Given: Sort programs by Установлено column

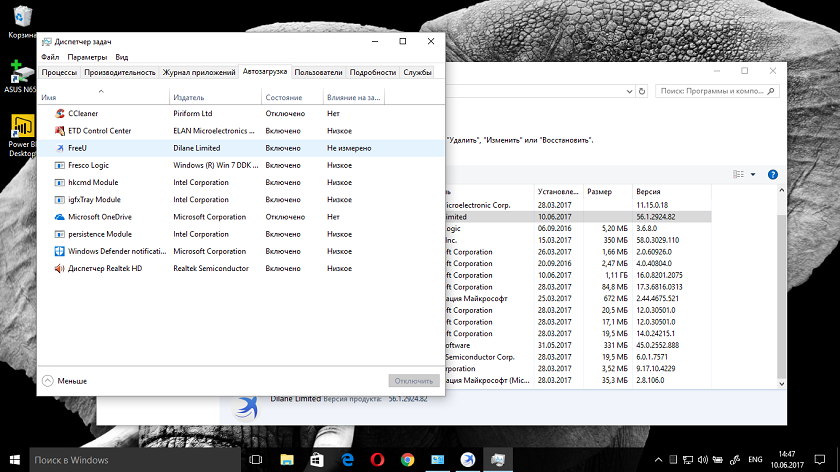Looking at the screenshot, I should point(559,191).
